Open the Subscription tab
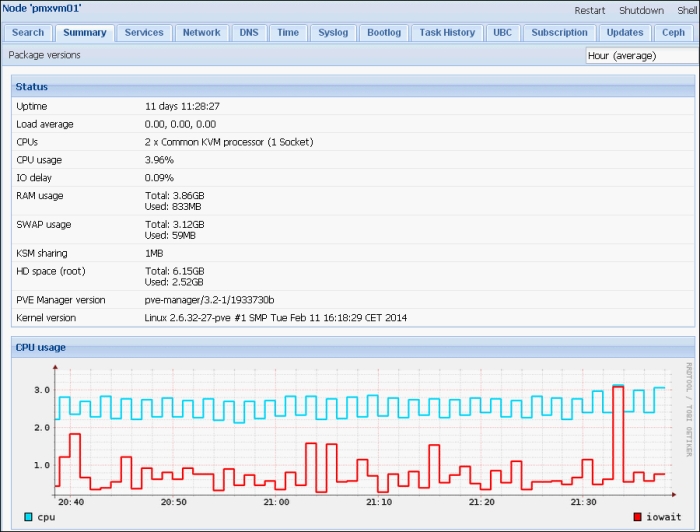Screen dimensions: 700x532 pos(559,33)
